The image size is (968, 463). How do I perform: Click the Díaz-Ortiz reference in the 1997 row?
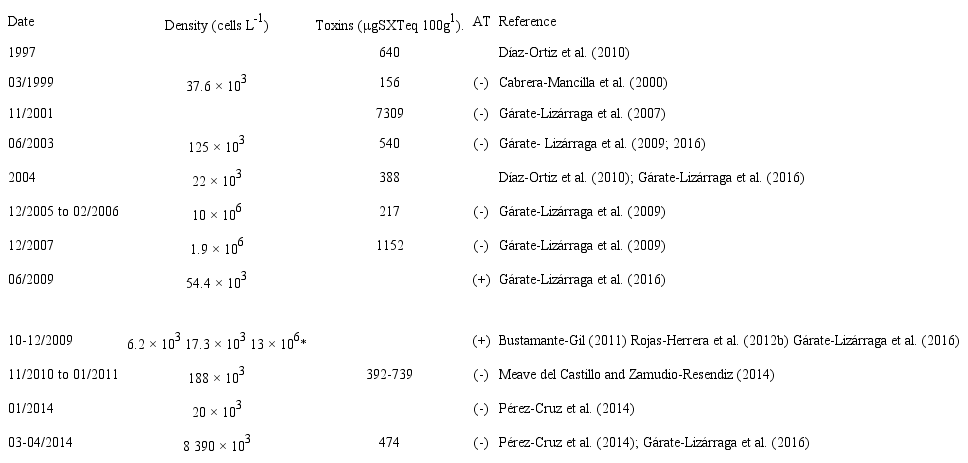pos(563,51)
